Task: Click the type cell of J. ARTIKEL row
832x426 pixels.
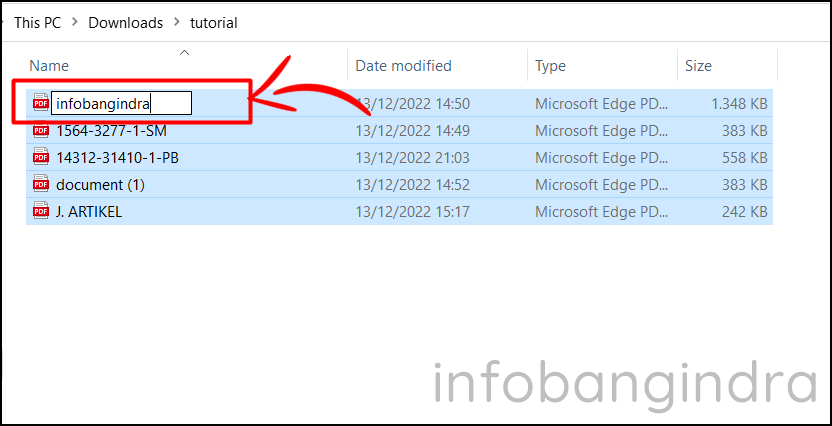Action: click(602, 212)
